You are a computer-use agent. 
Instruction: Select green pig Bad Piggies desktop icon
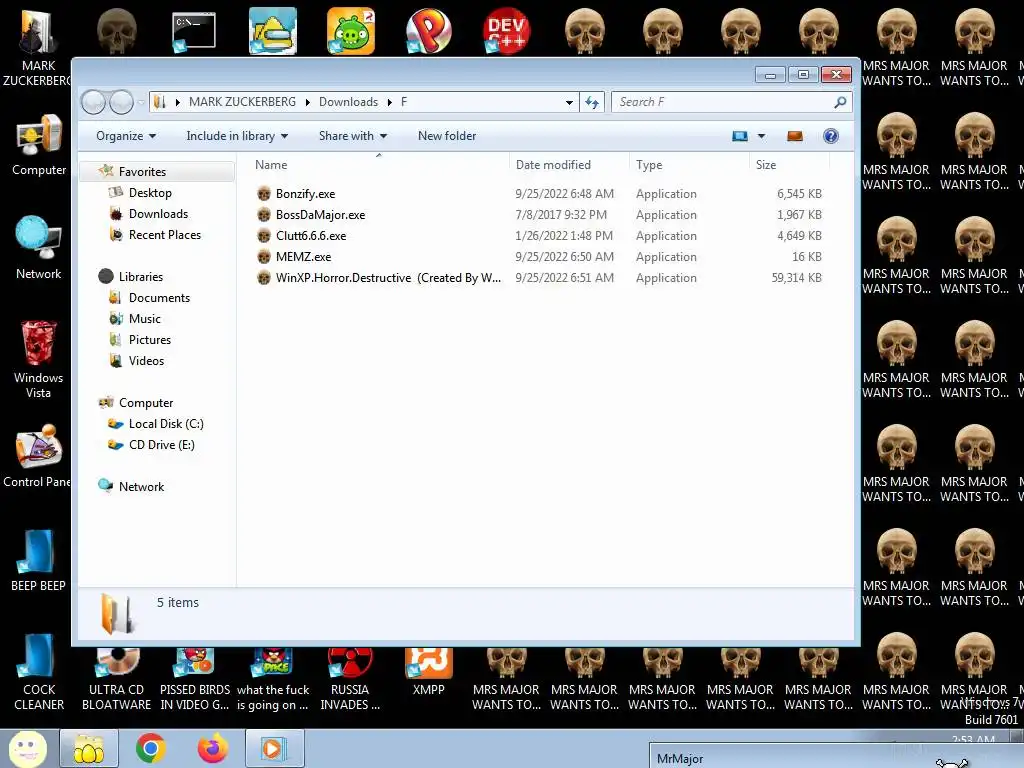351,31
